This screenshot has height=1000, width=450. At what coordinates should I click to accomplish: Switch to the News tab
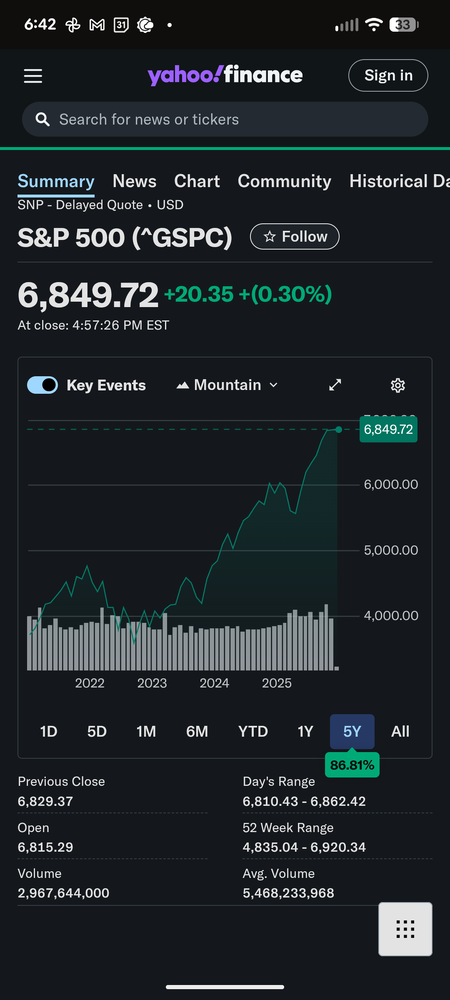tap(134, 181)
